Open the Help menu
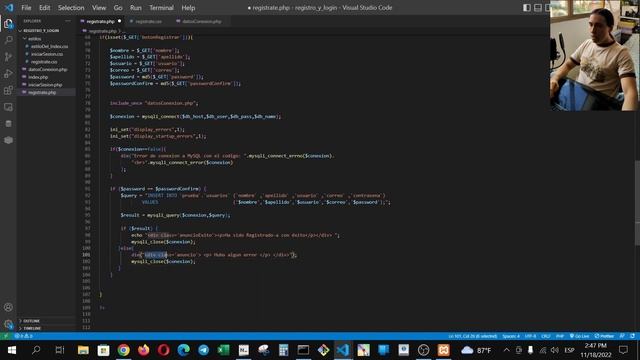 pos(188,8)
